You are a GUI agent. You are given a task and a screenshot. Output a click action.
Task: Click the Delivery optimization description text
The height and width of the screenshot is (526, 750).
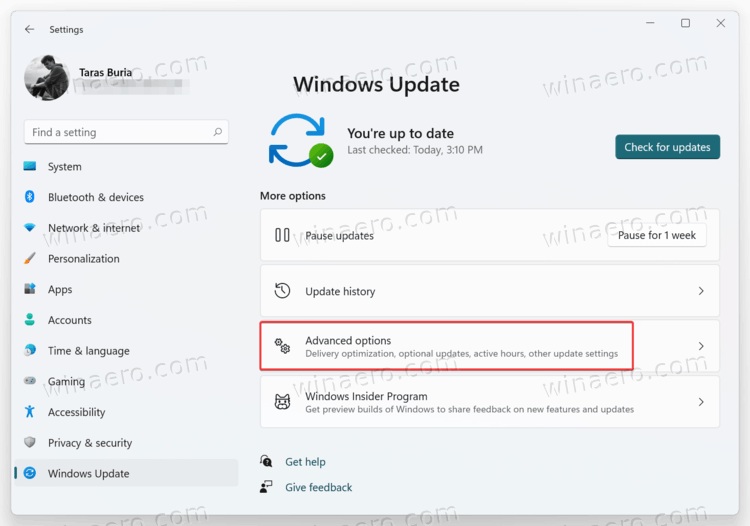coord(462,353)
